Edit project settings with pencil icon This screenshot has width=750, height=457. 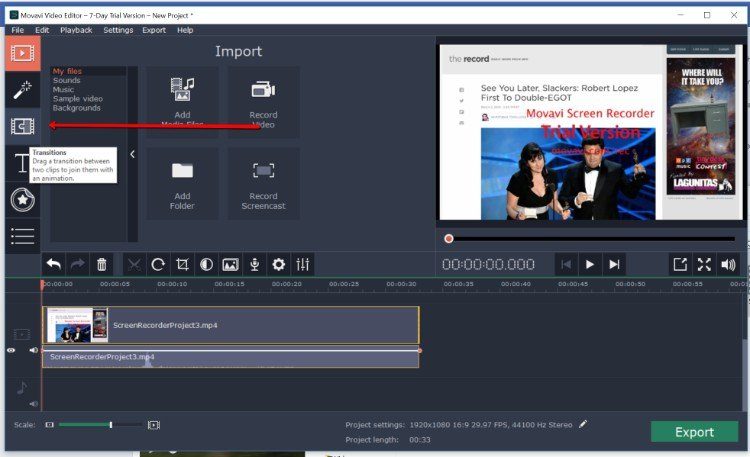pos(583,424)
